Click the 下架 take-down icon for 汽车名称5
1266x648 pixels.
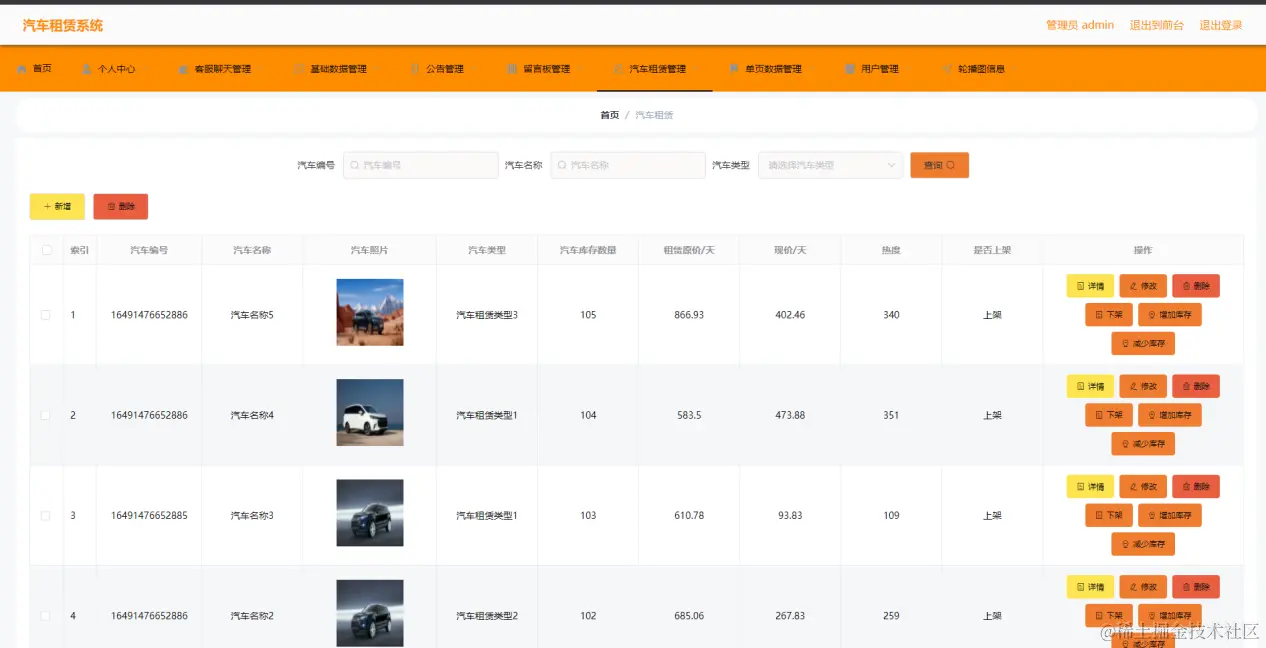click(1100, 314)
